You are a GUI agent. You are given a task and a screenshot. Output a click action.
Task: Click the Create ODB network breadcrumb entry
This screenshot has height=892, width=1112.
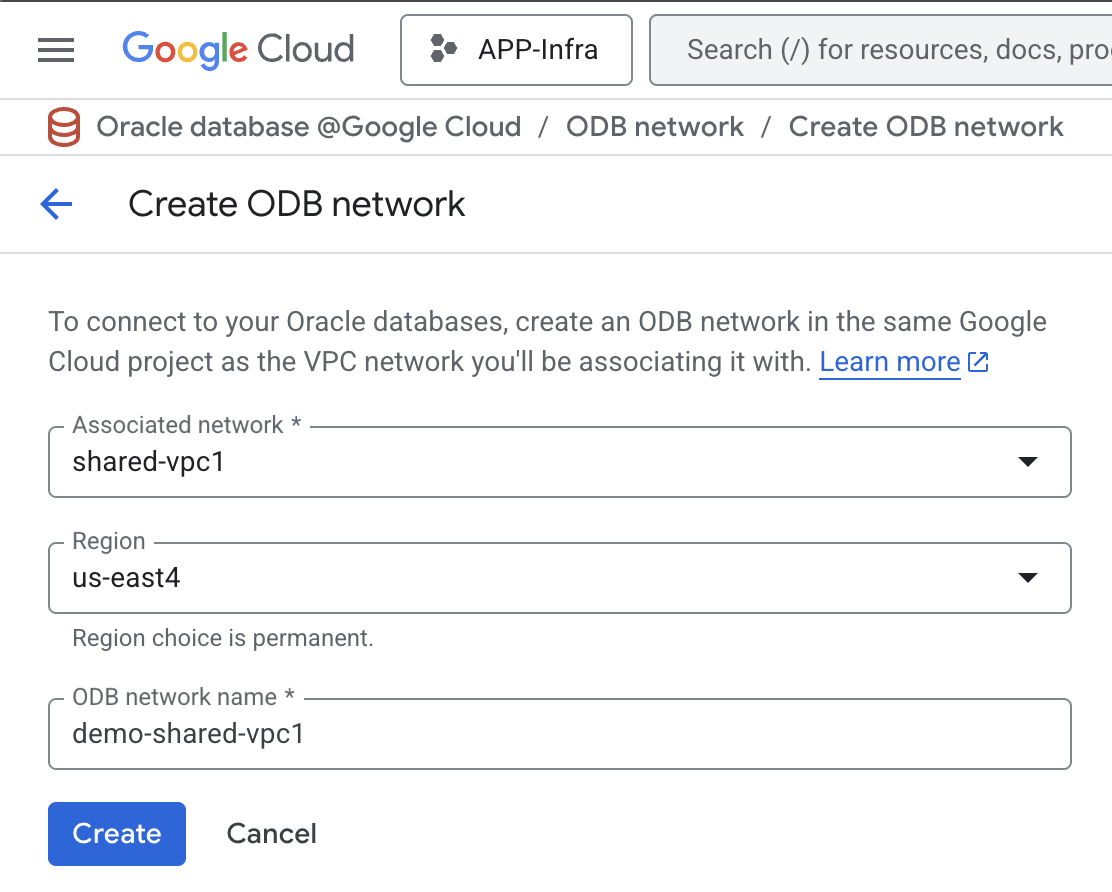(925, 127)
